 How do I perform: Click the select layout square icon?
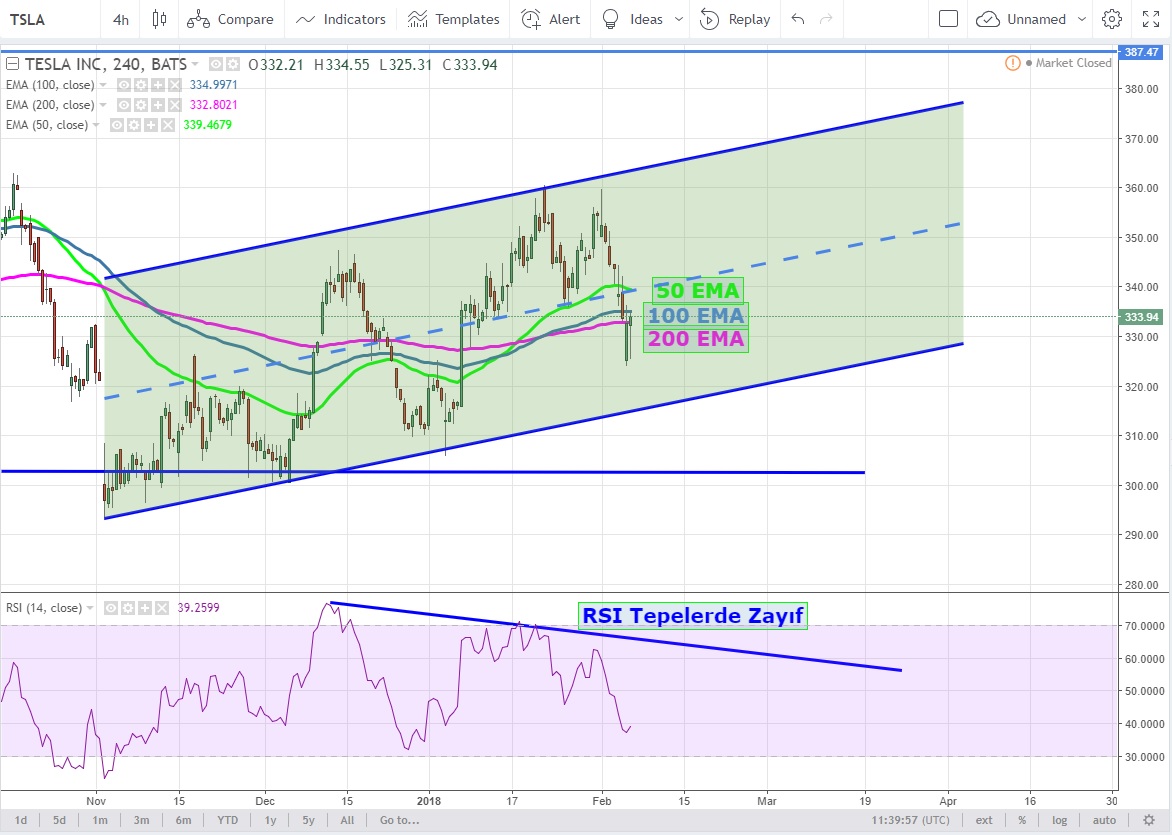coord(949,19)
